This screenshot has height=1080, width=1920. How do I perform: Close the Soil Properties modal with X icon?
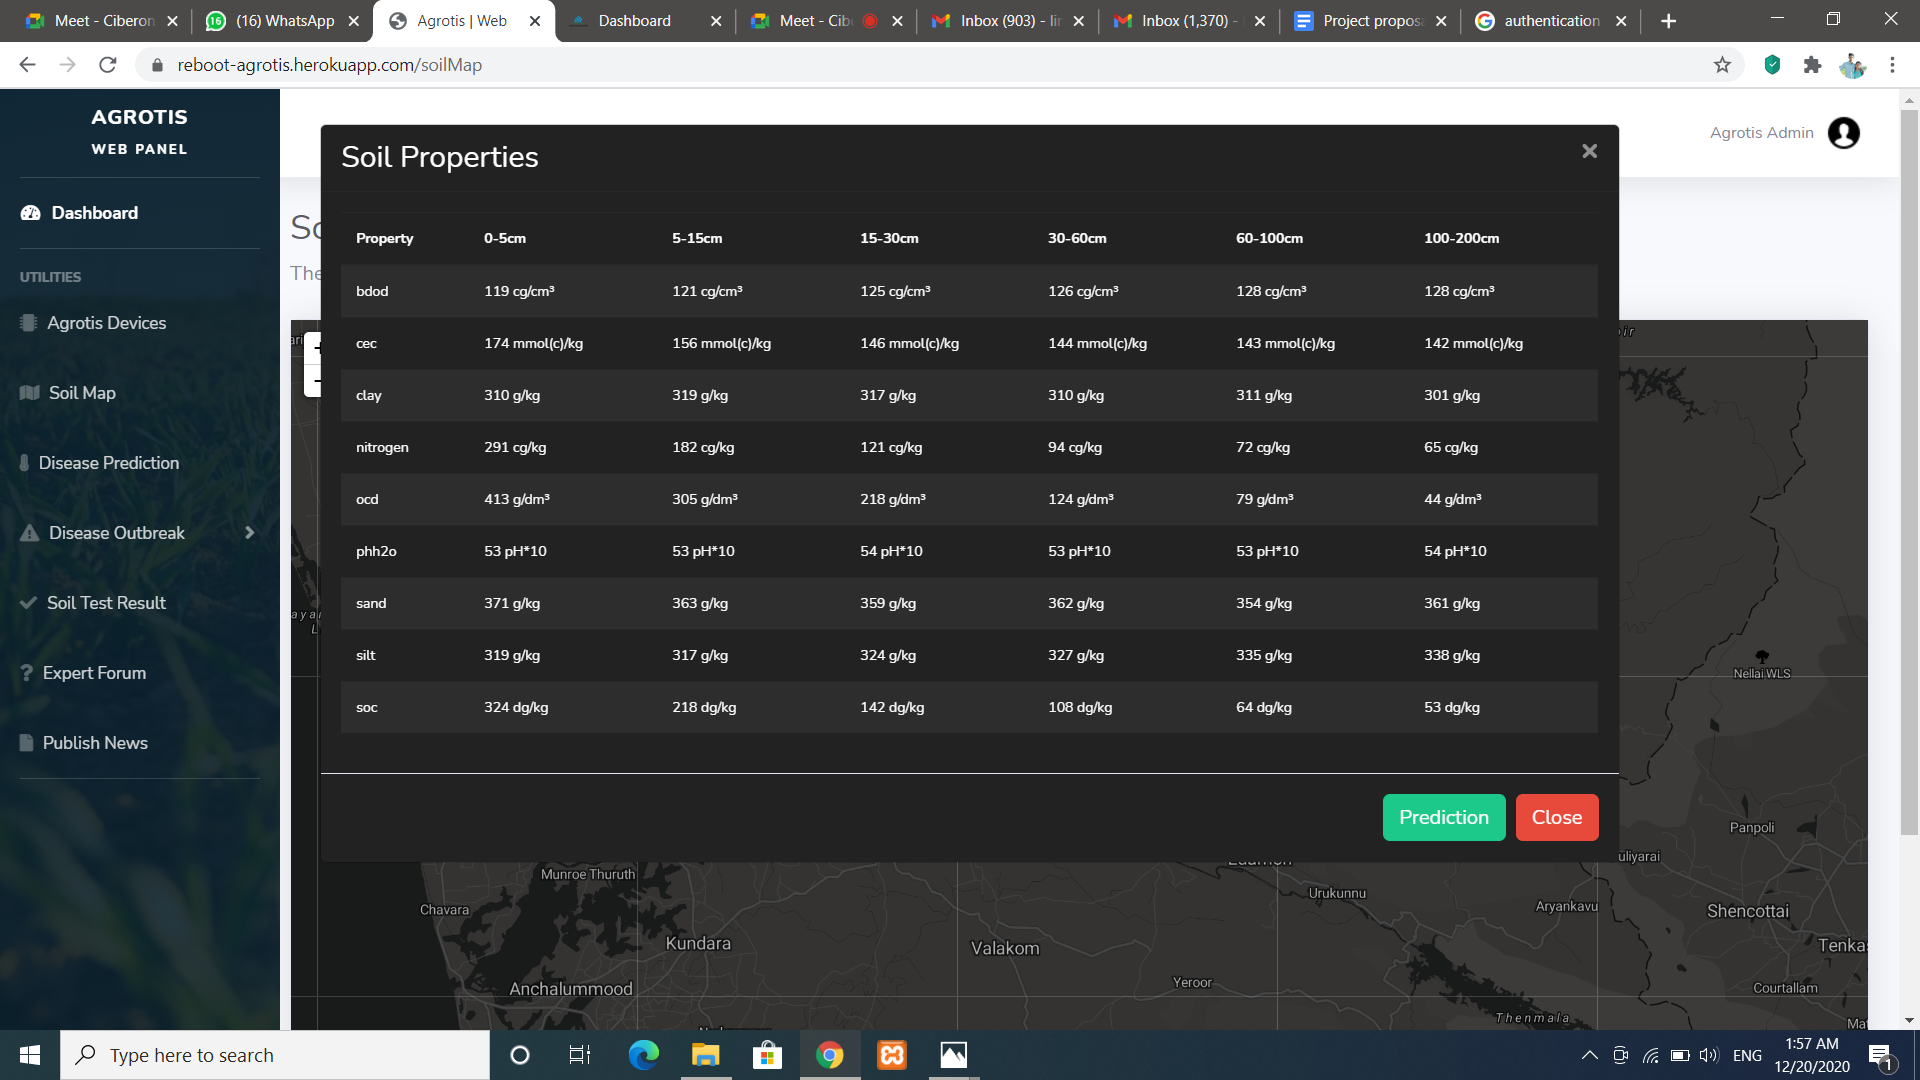coord(1589,151)
